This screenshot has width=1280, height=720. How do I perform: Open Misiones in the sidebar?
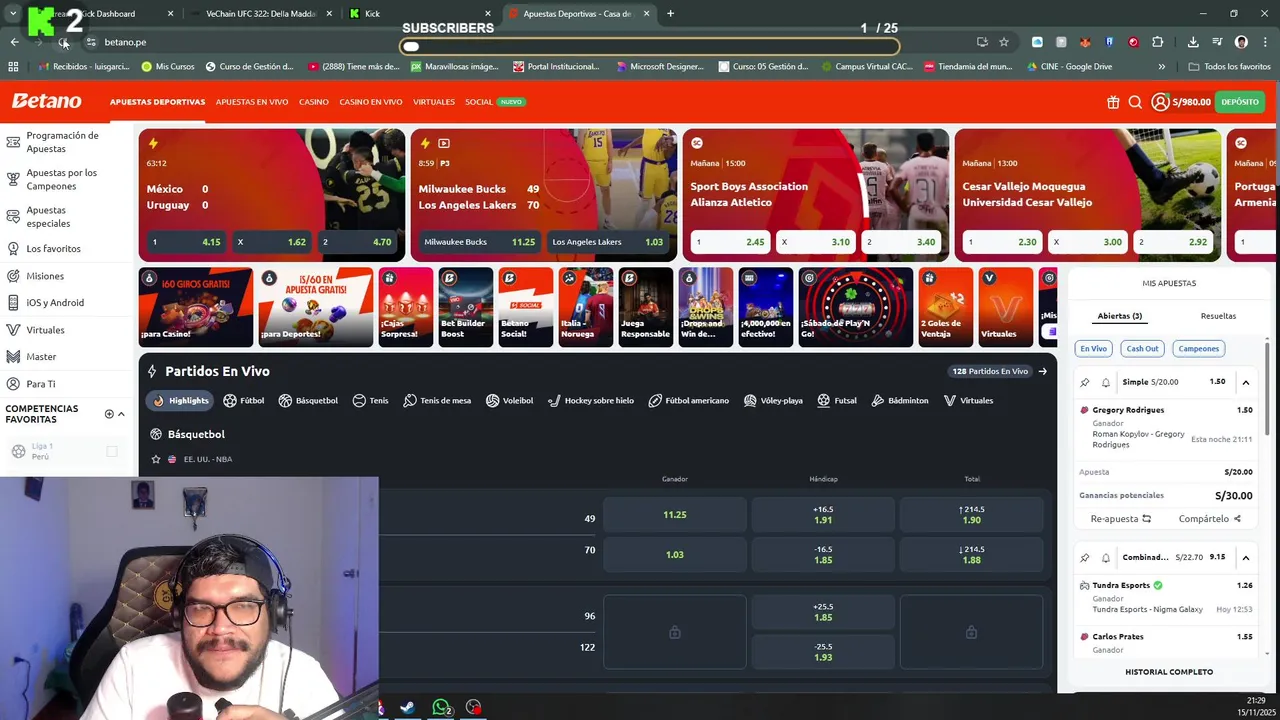point(45,276)
